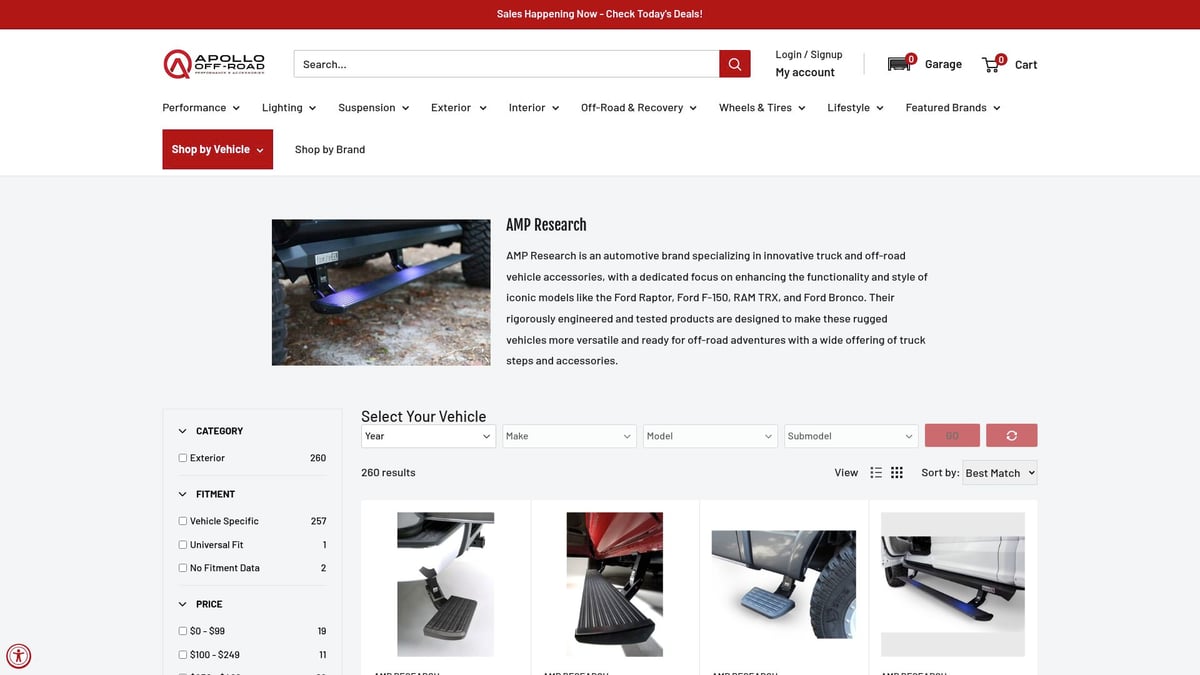Image resolution: width=1200 pixels, height=675 pixels.
Task: Check the Exterior category filter
Action: pos(183,458)
